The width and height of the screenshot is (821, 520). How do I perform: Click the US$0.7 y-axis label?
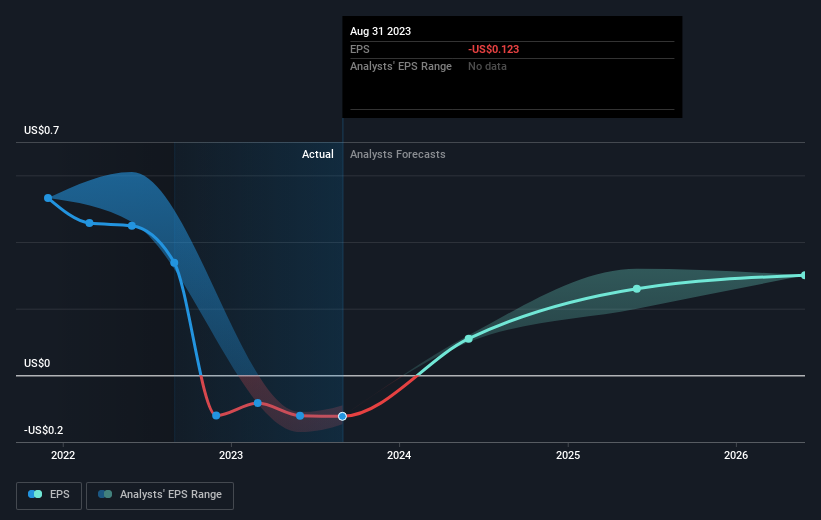click(x=41, y=130)
